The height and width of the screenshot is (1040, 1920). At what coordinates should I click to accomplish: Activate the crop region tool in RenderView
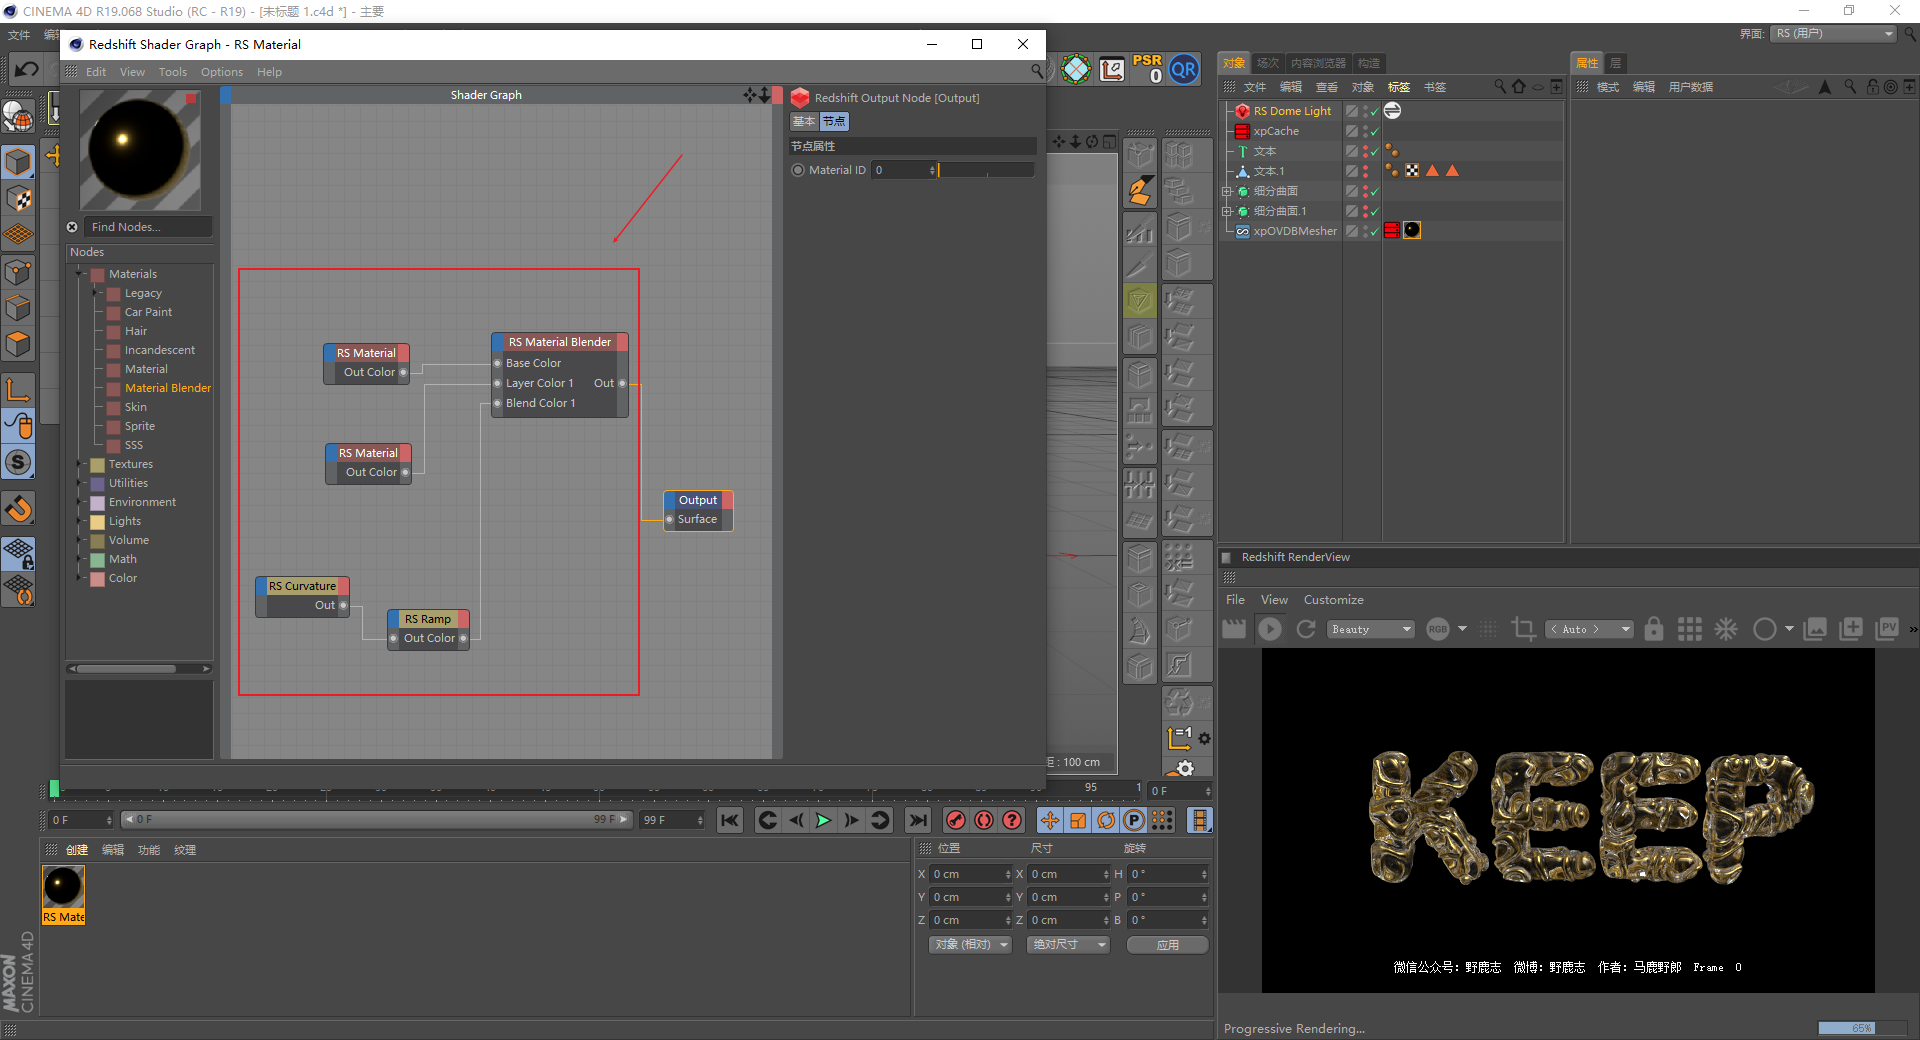point(1523,629)
